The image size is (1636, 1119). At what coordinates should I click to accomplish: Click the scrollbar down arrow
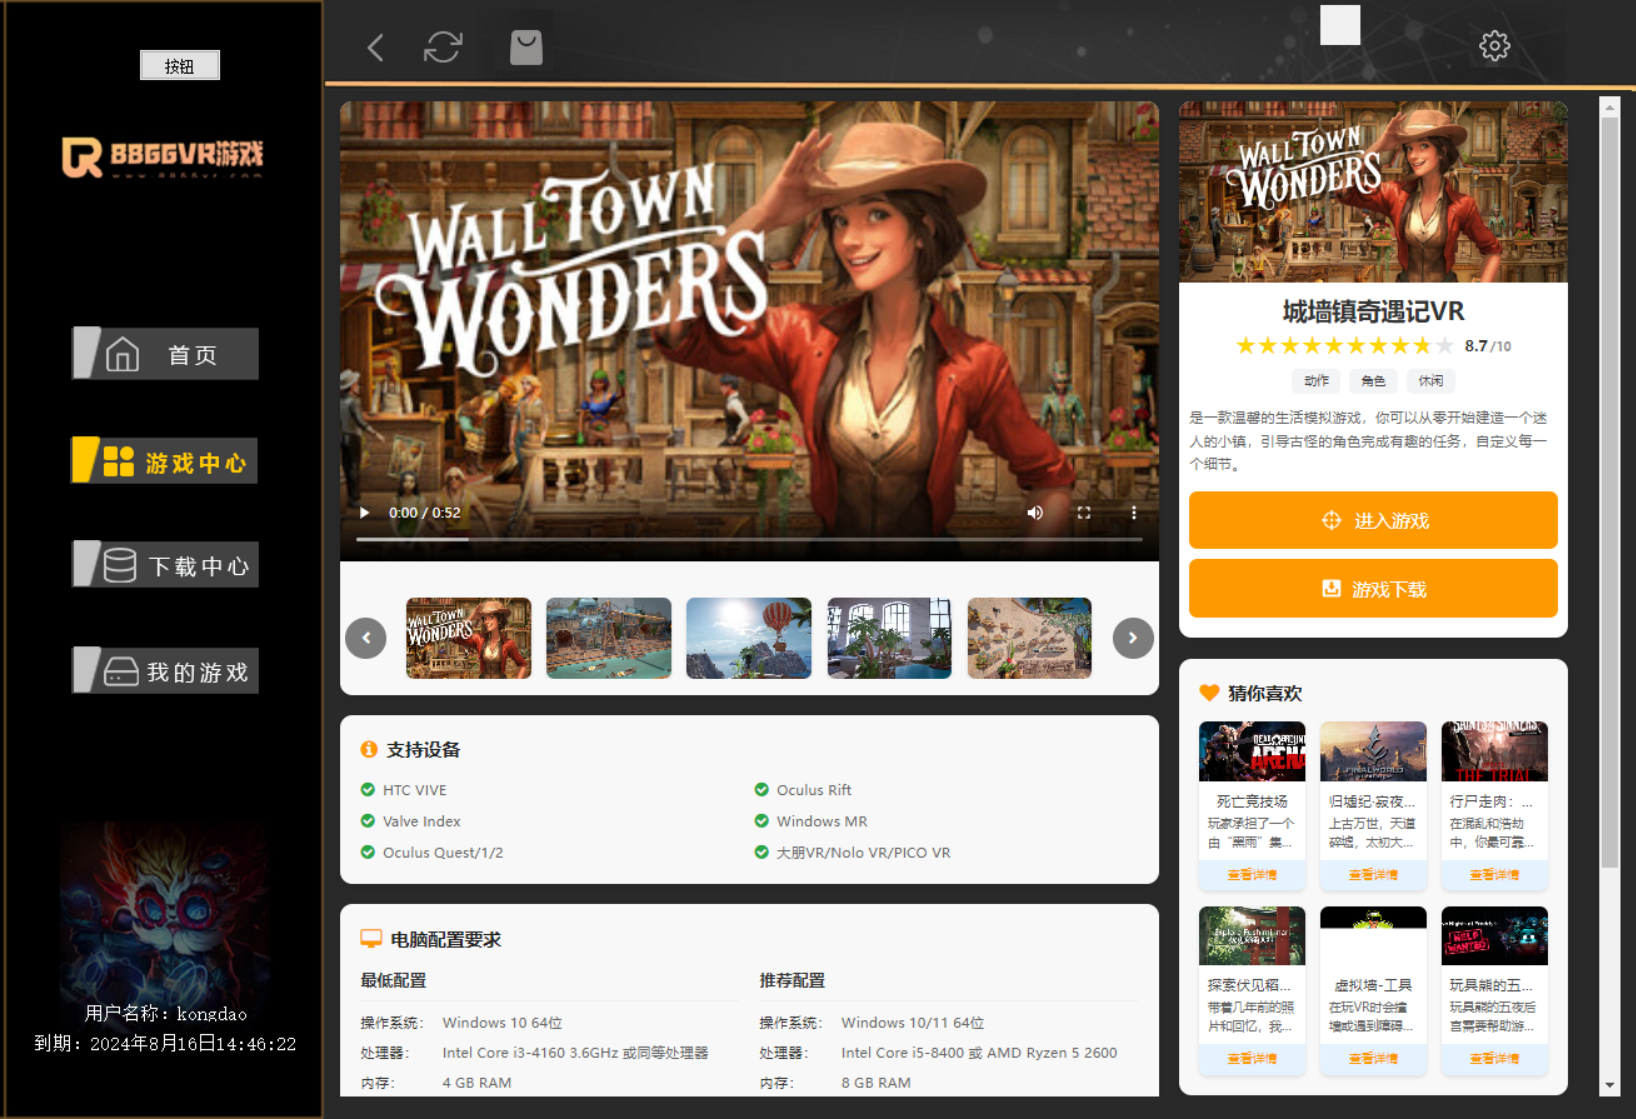point(1609,1085)
